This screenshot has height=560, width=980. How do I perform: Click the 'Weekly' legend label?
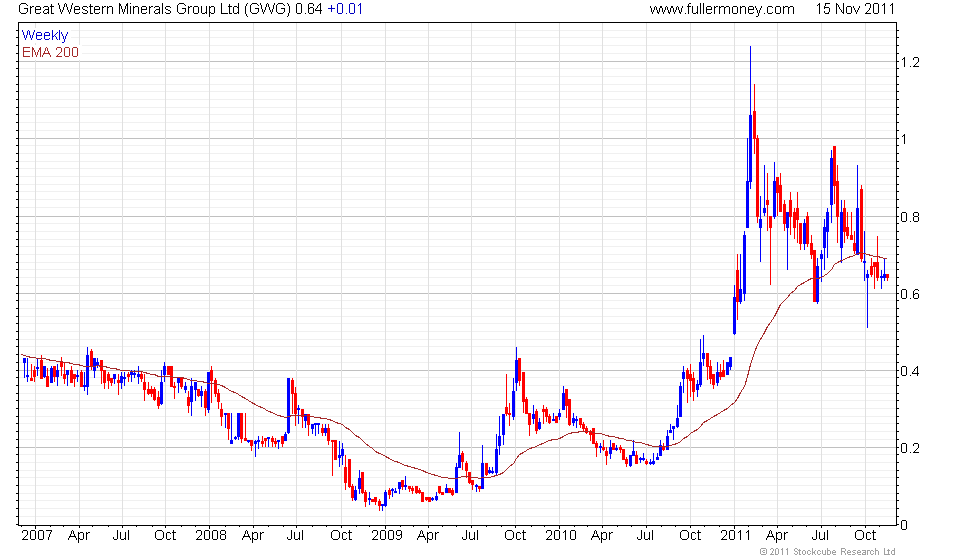click(44, 36)
